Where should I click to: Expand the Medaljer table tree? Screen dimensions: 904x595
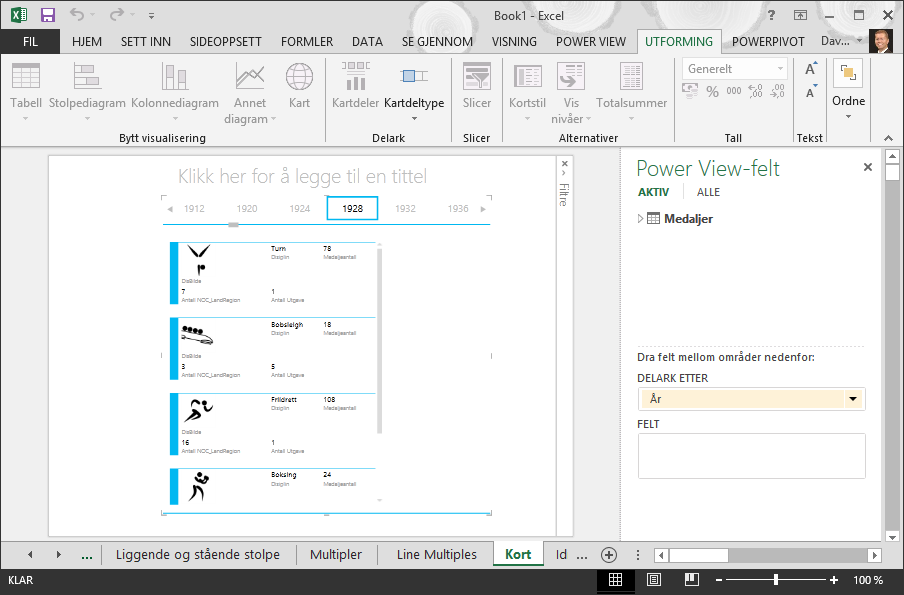coord(640,219)
